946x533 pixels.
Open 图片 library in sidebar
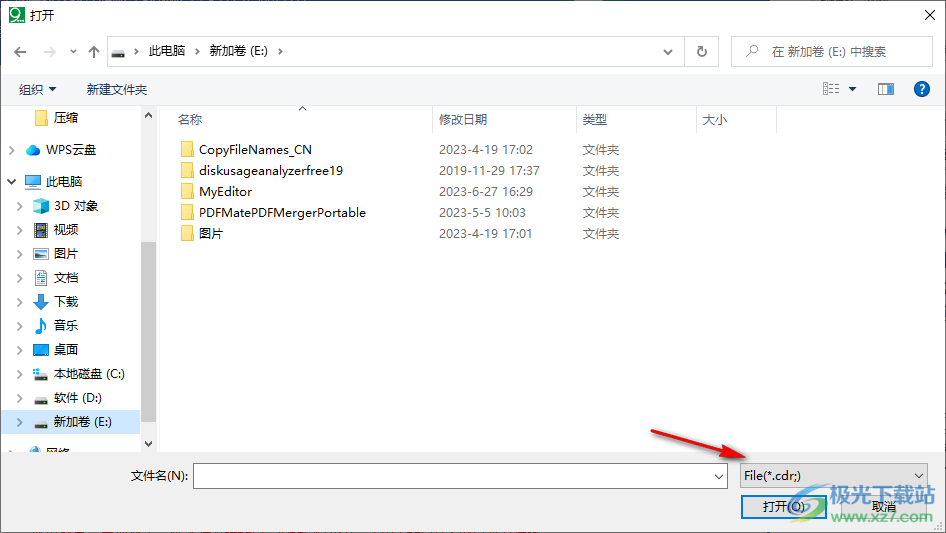65,254
